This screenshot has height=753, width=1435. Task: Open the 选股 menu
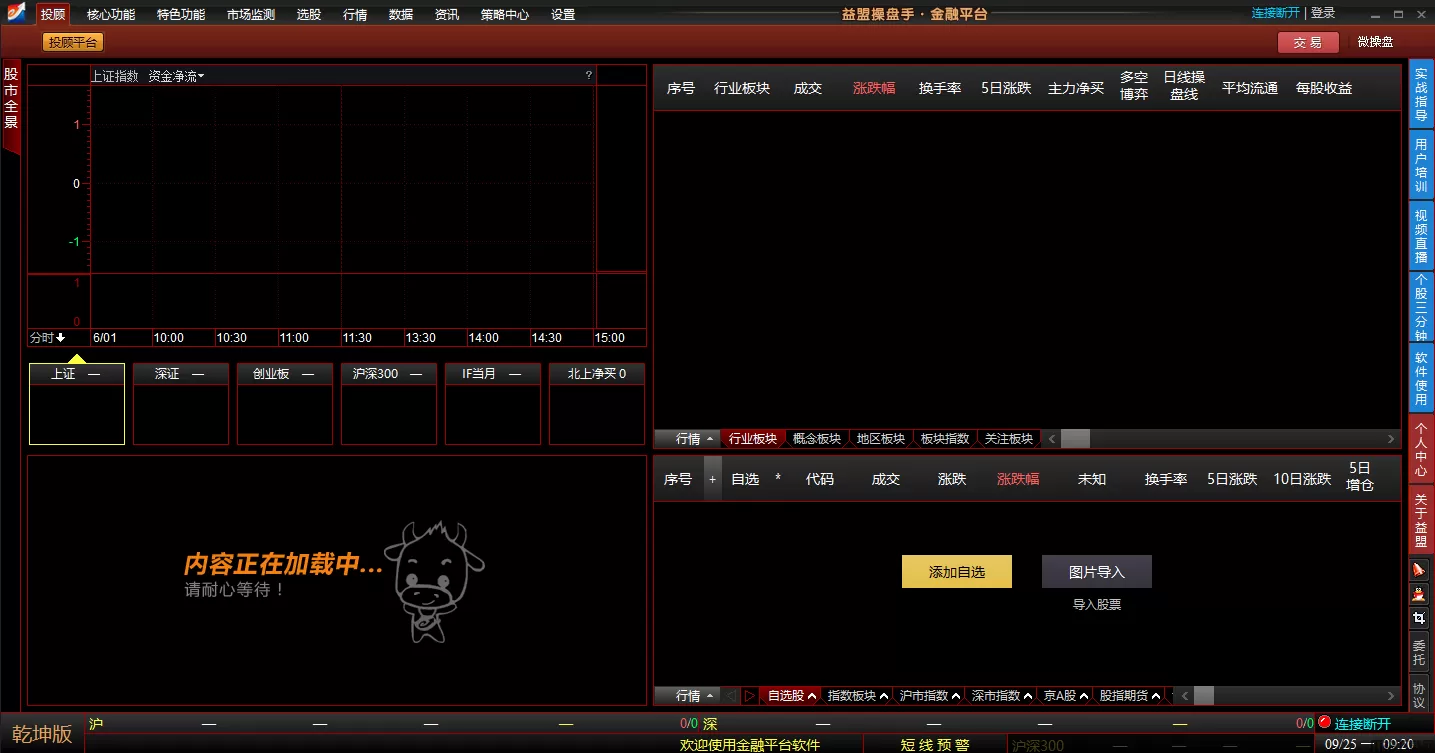309,15
